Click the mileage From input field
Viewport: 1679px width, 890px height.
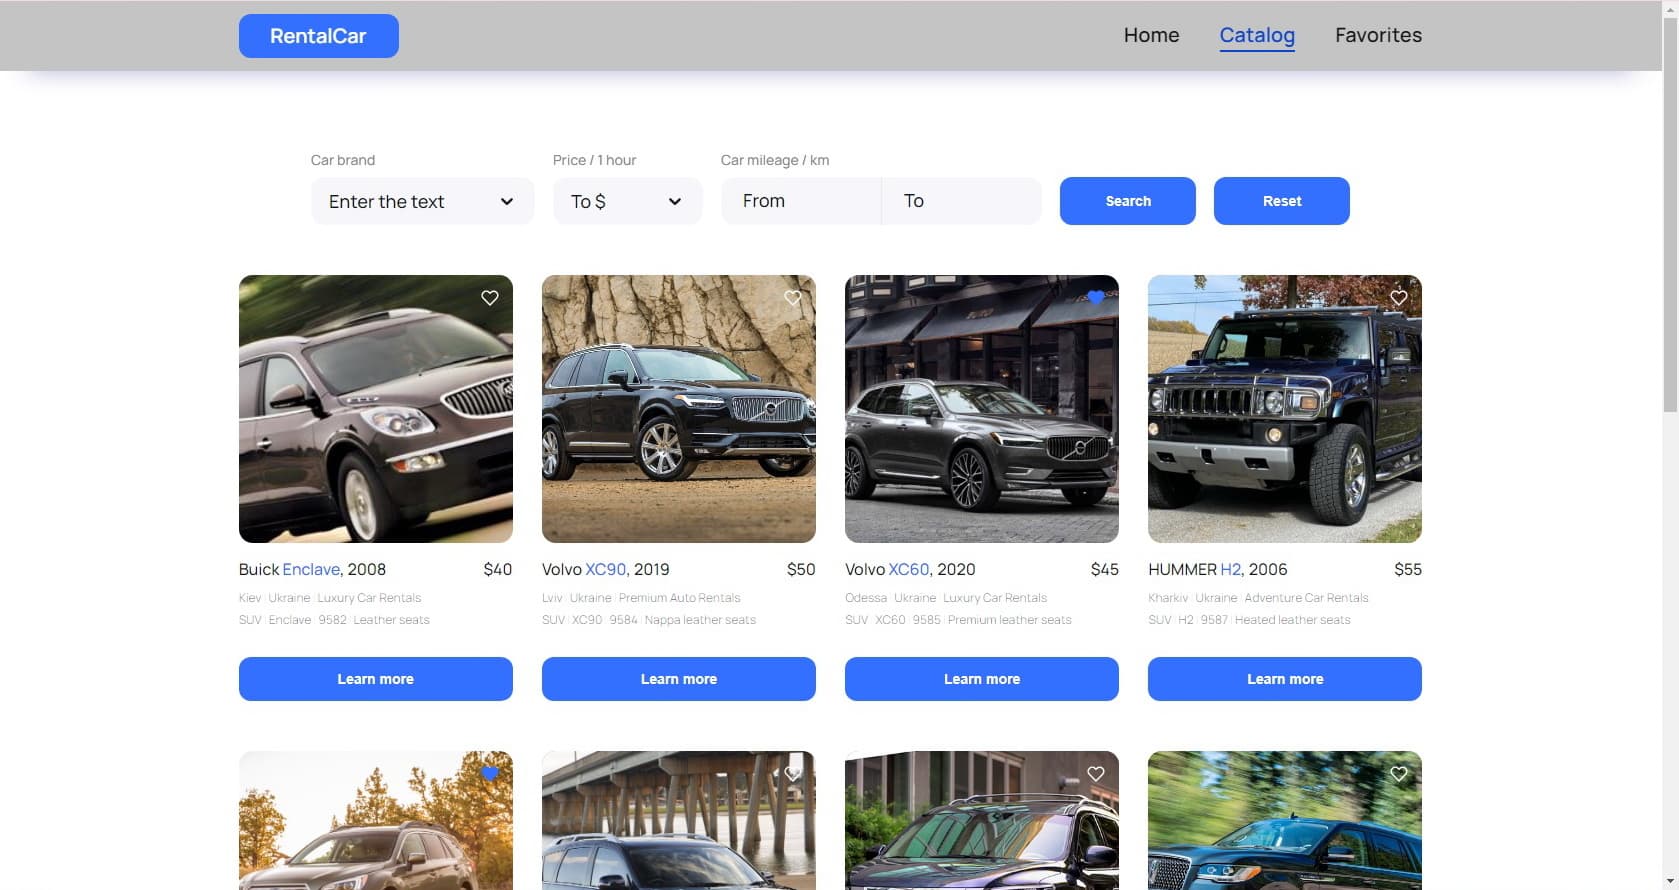click(x=801, y=201)
